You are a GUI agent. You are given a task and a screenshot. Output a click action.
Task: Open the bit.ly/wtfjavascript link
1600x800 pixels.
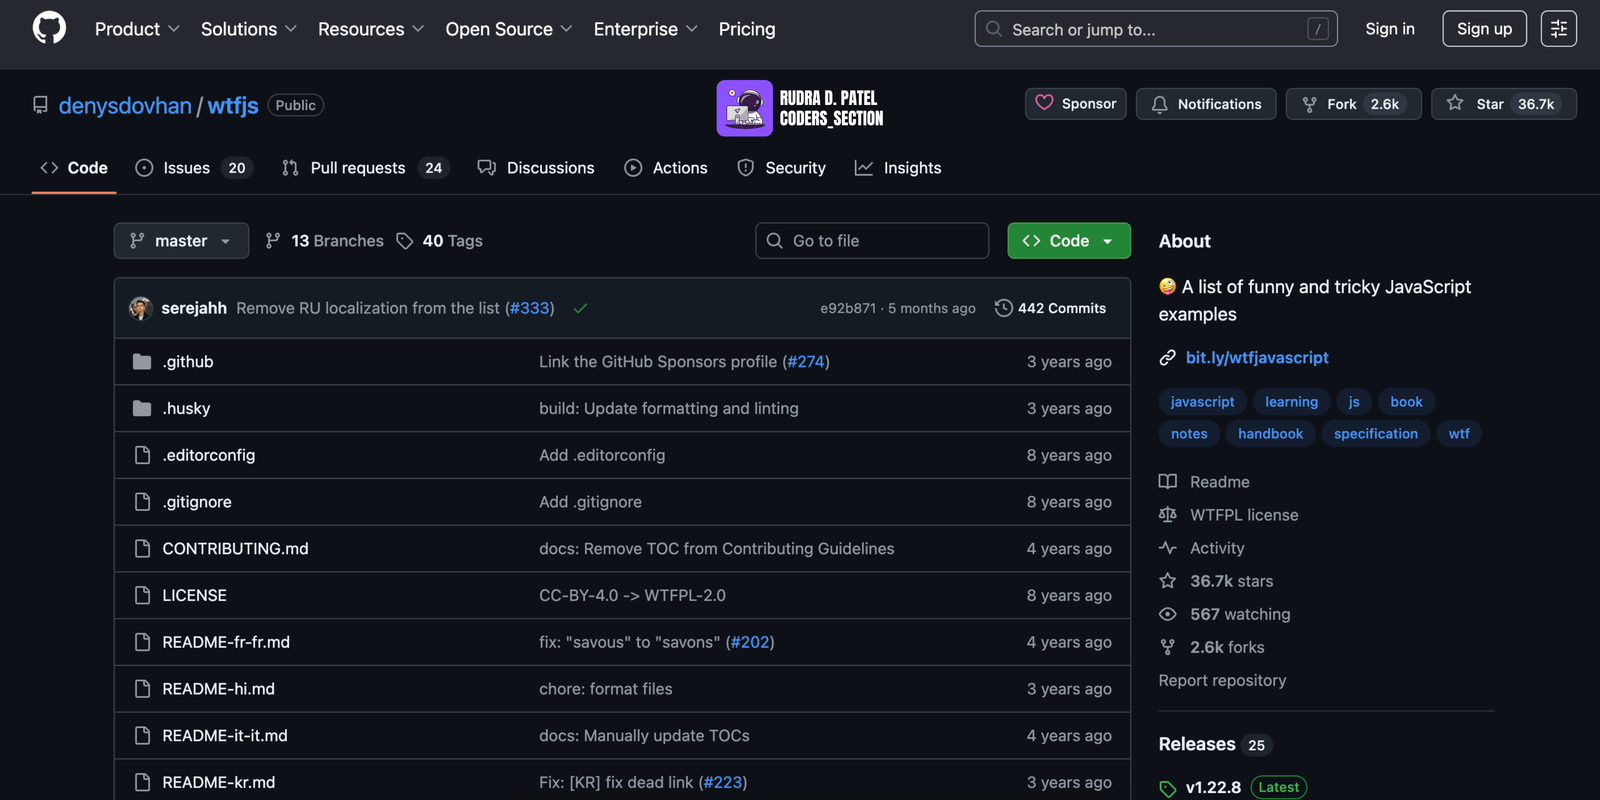(1256, 358)
